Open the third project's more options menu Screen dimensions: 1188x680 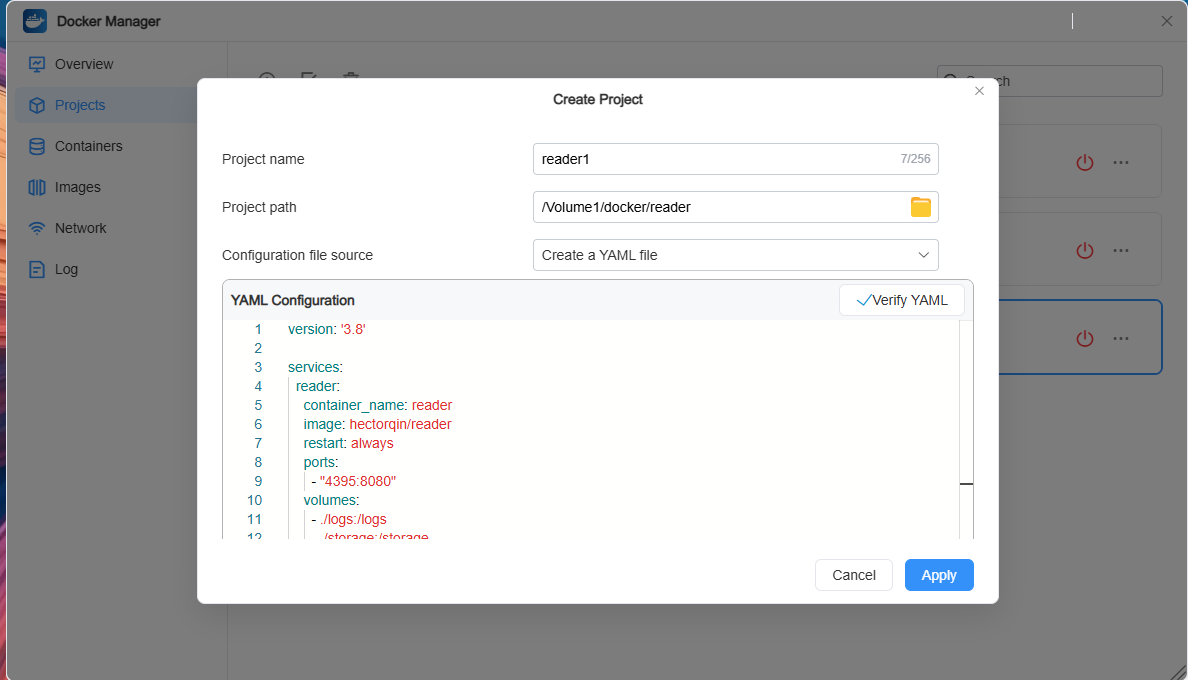pyautogui.click(x=1121, y=338)
